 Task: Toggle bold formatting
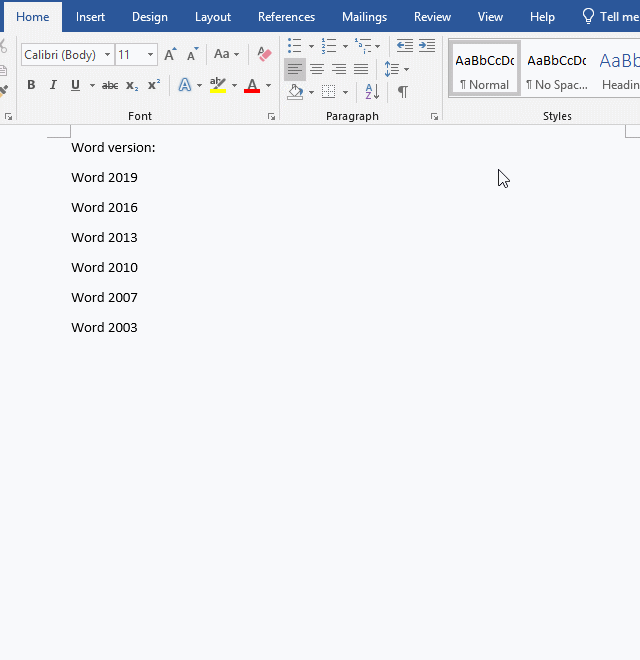[x=31, y=85]
